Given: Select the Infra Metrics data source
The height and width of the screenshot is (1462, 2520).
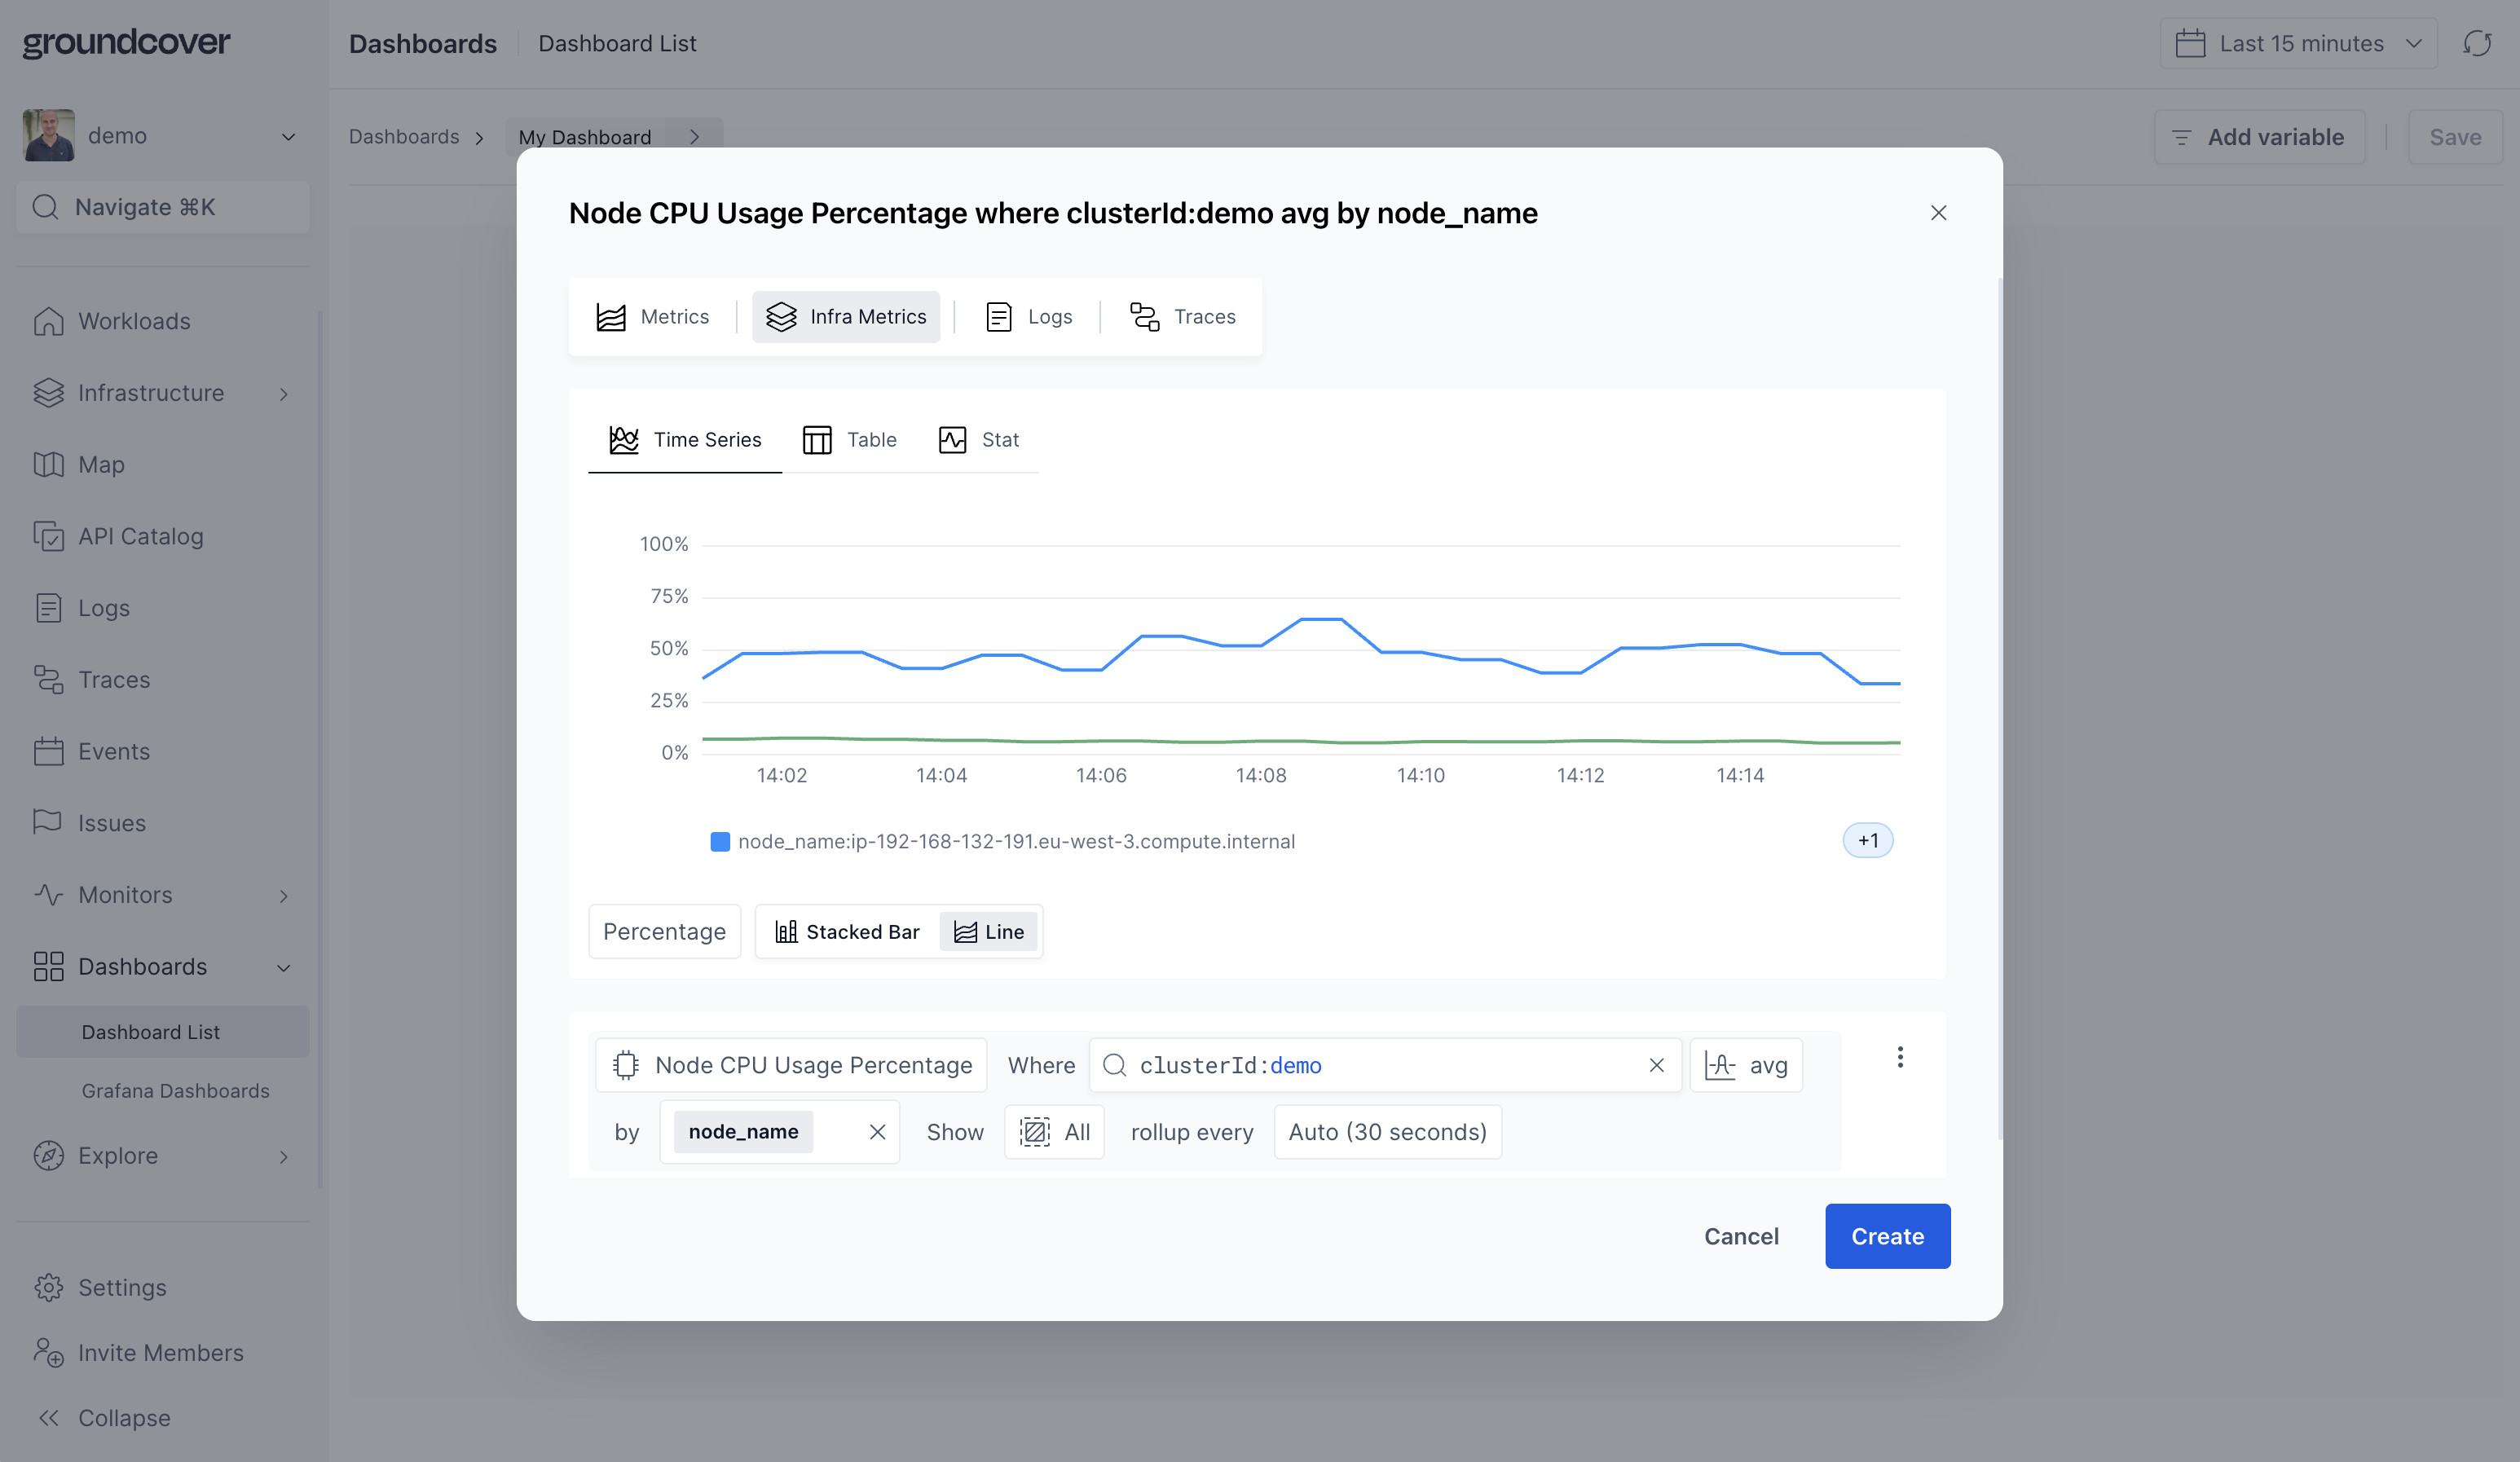Looking at the screenshot, I should [846, 316].
